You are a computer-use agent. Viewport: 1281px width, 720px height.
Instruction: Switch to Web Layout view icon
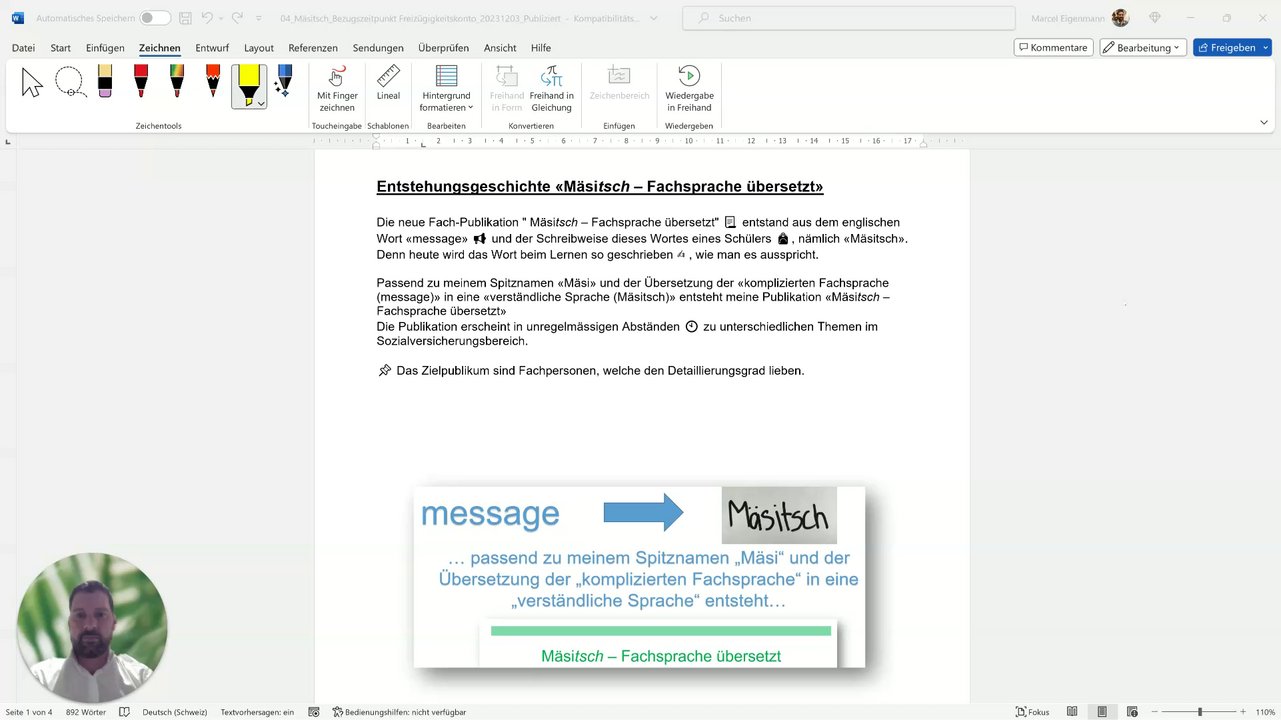(1131, 712)
